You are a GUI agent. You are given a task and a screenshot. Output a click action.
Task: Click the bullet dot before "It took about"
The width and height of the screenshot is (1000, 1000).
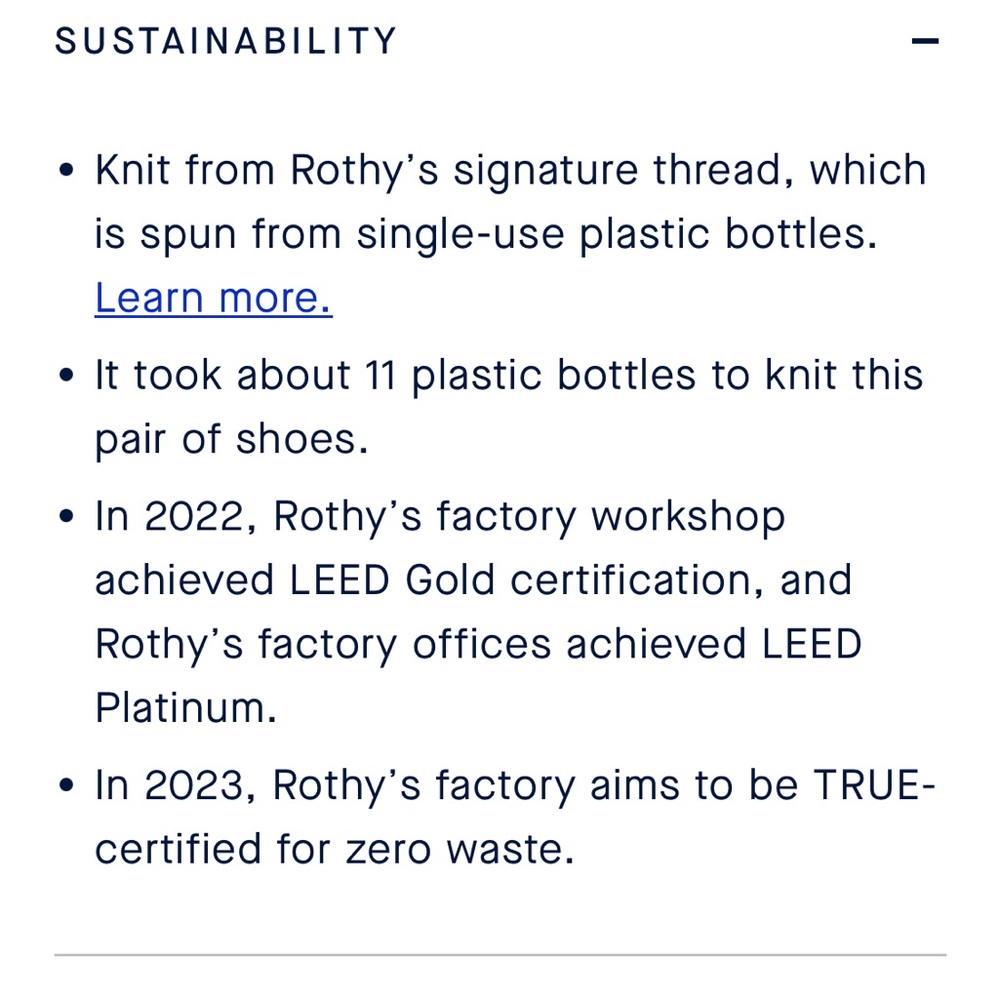[x=67, y=377]
